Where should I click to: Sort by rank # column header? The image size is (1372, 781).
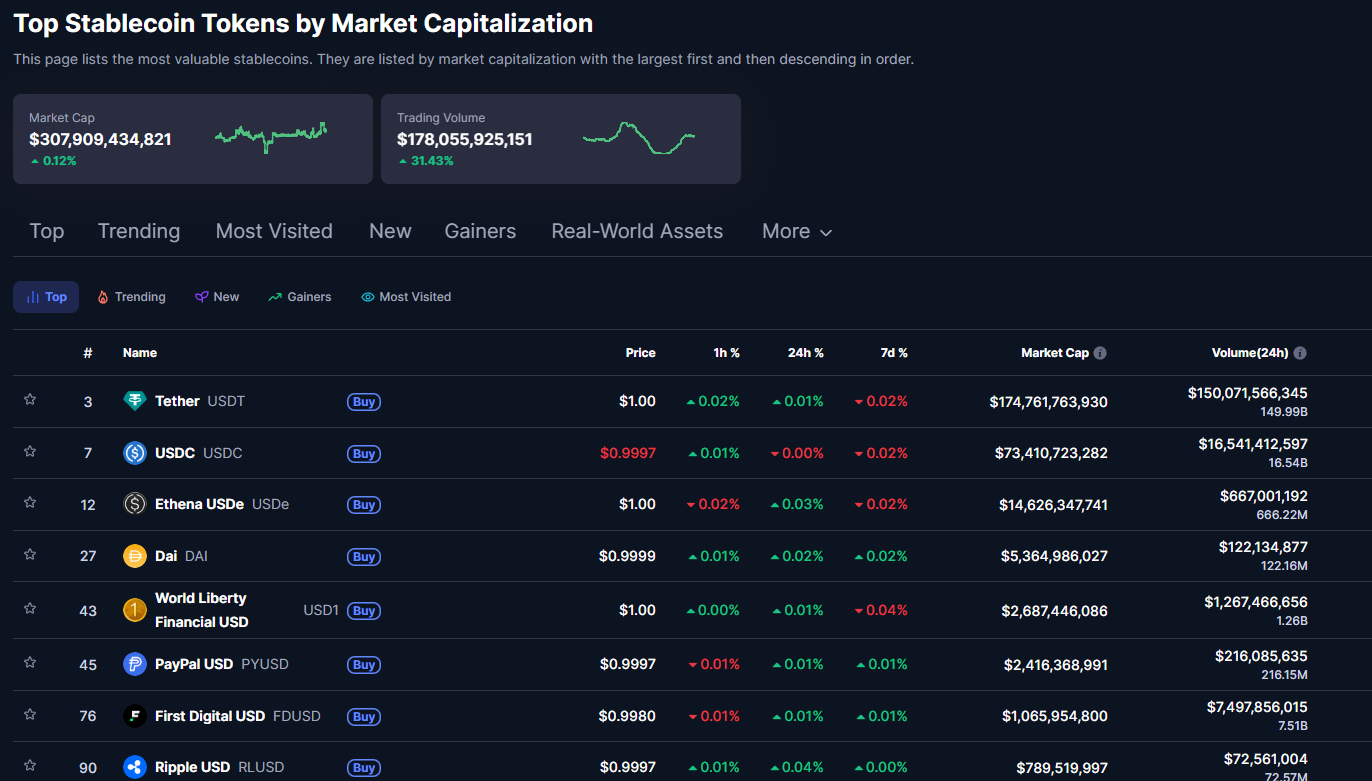click(x=88, y=353)
